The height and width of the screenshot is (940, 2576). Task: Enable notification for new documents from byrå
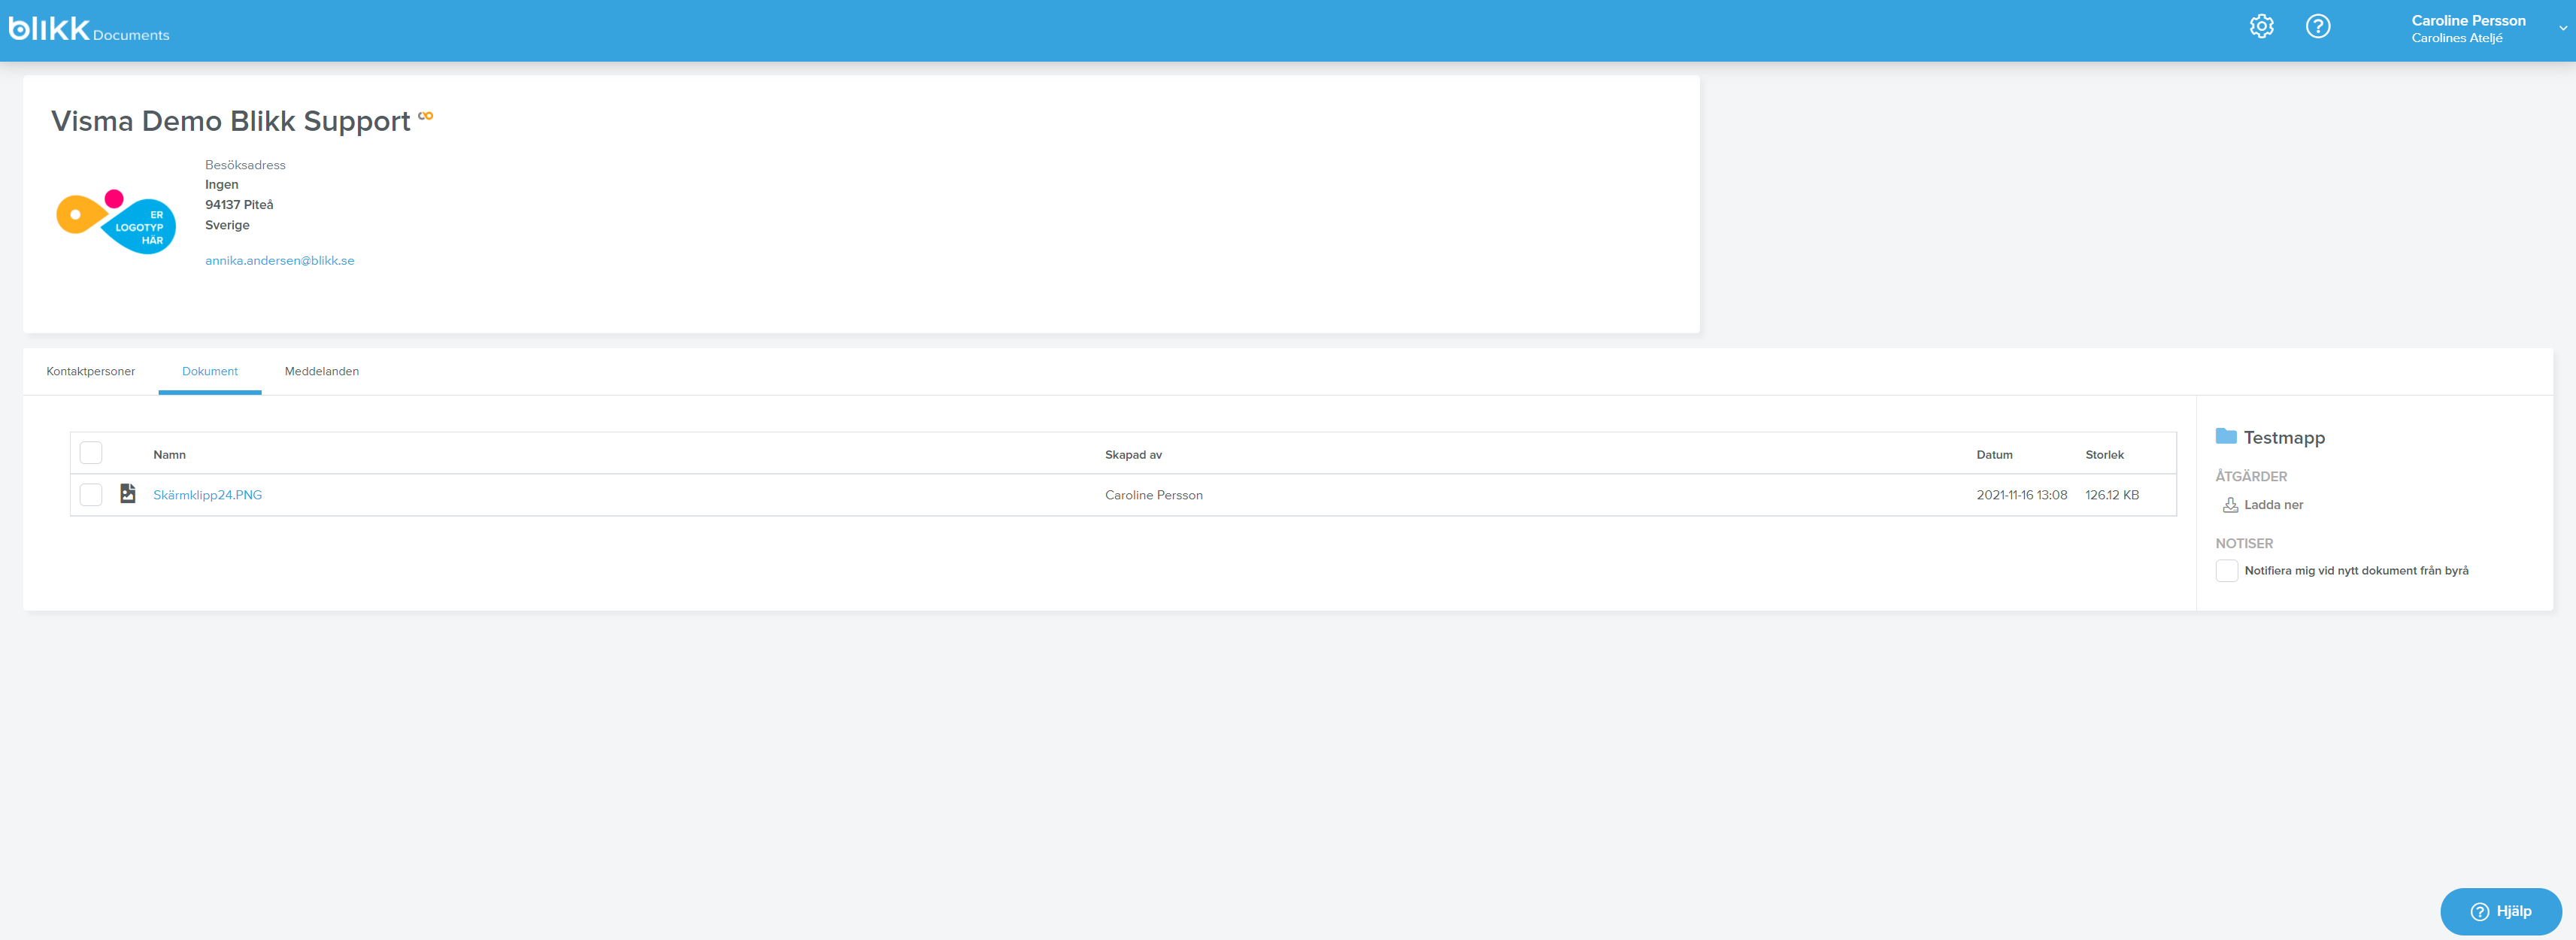2226,571
